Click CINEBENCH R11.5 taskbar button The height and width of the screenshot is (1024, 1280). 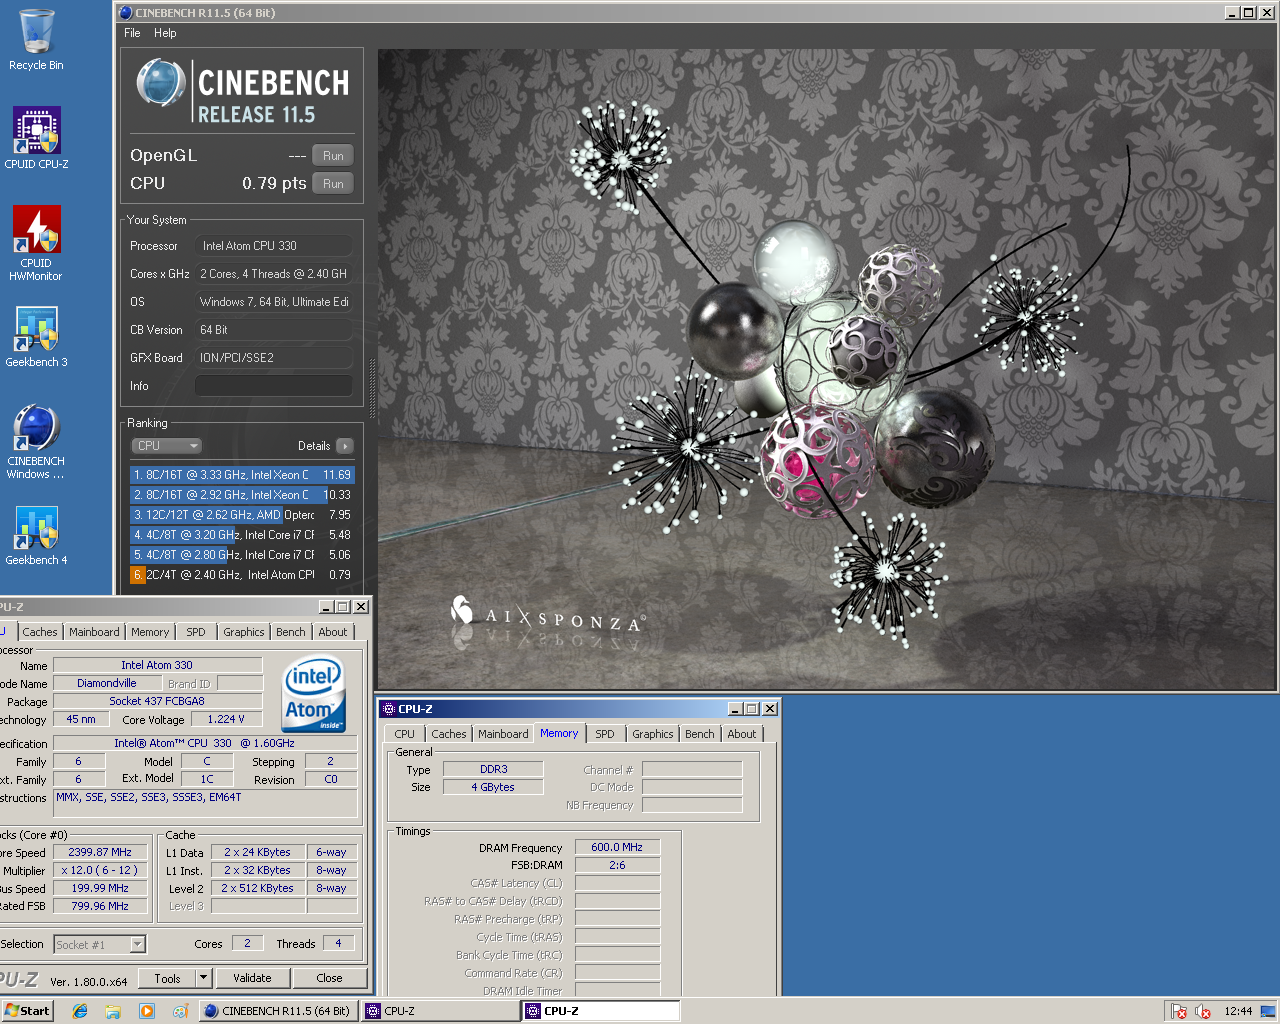pyautogui.click(x=277, y=1011)
